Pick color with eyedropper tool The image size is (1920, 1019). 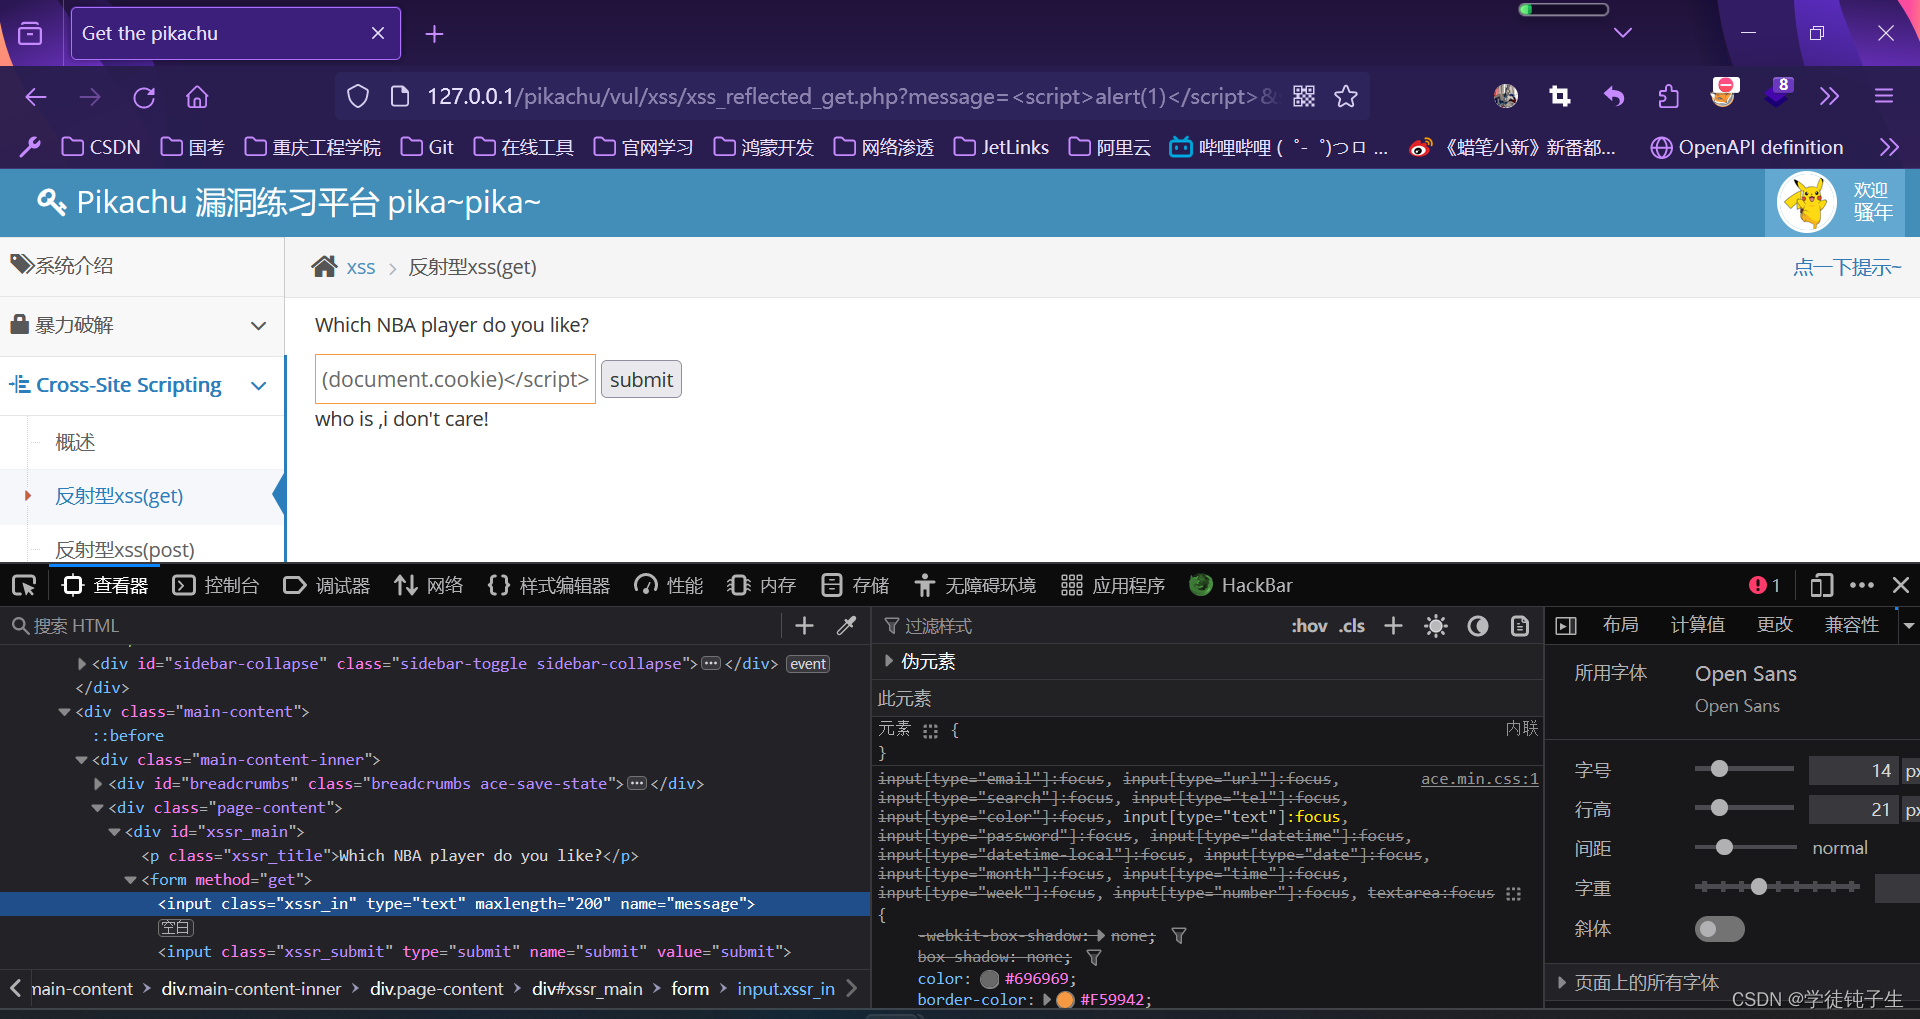pyautogui.click(x=846, y=625)
